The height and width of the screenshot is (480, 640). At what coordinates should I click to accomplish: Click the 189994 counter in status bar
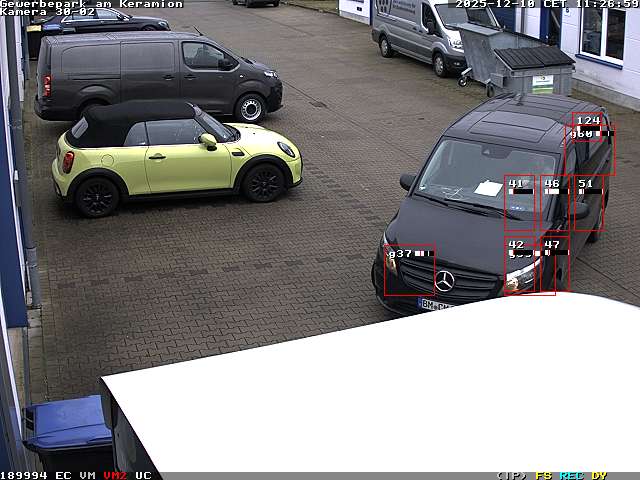(24, 475)
